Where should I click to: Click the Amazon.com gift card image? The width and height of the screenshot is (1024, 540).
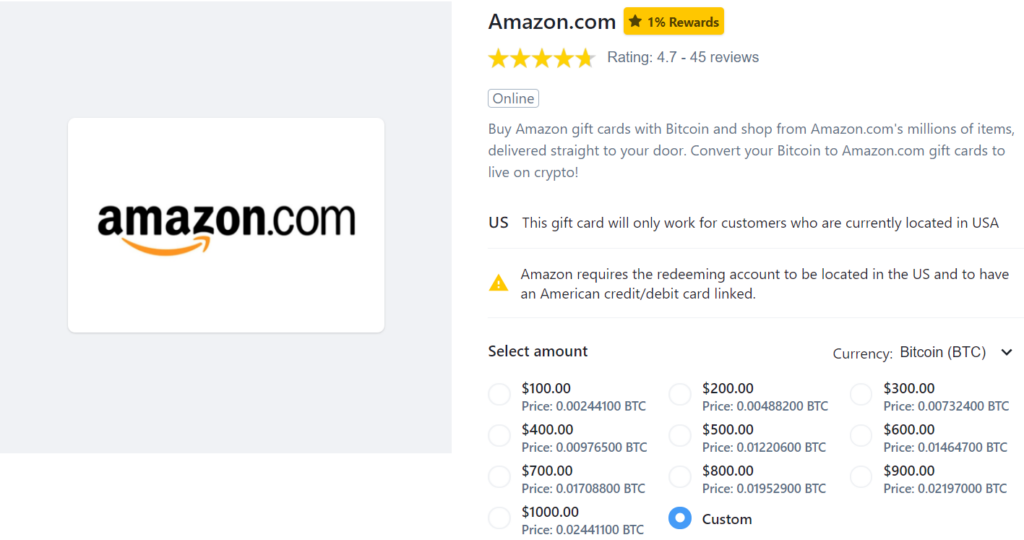point(226,225)
